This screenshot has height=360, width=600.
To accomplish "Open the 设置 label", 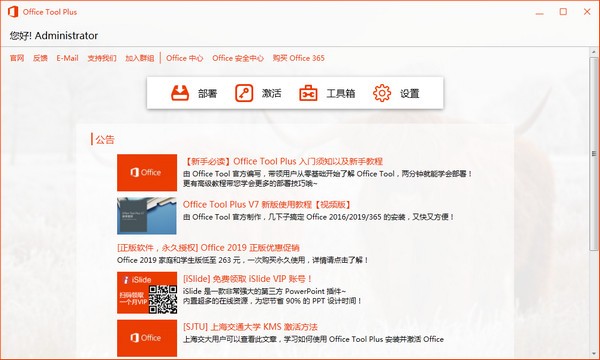I will [x=409, y=93].
